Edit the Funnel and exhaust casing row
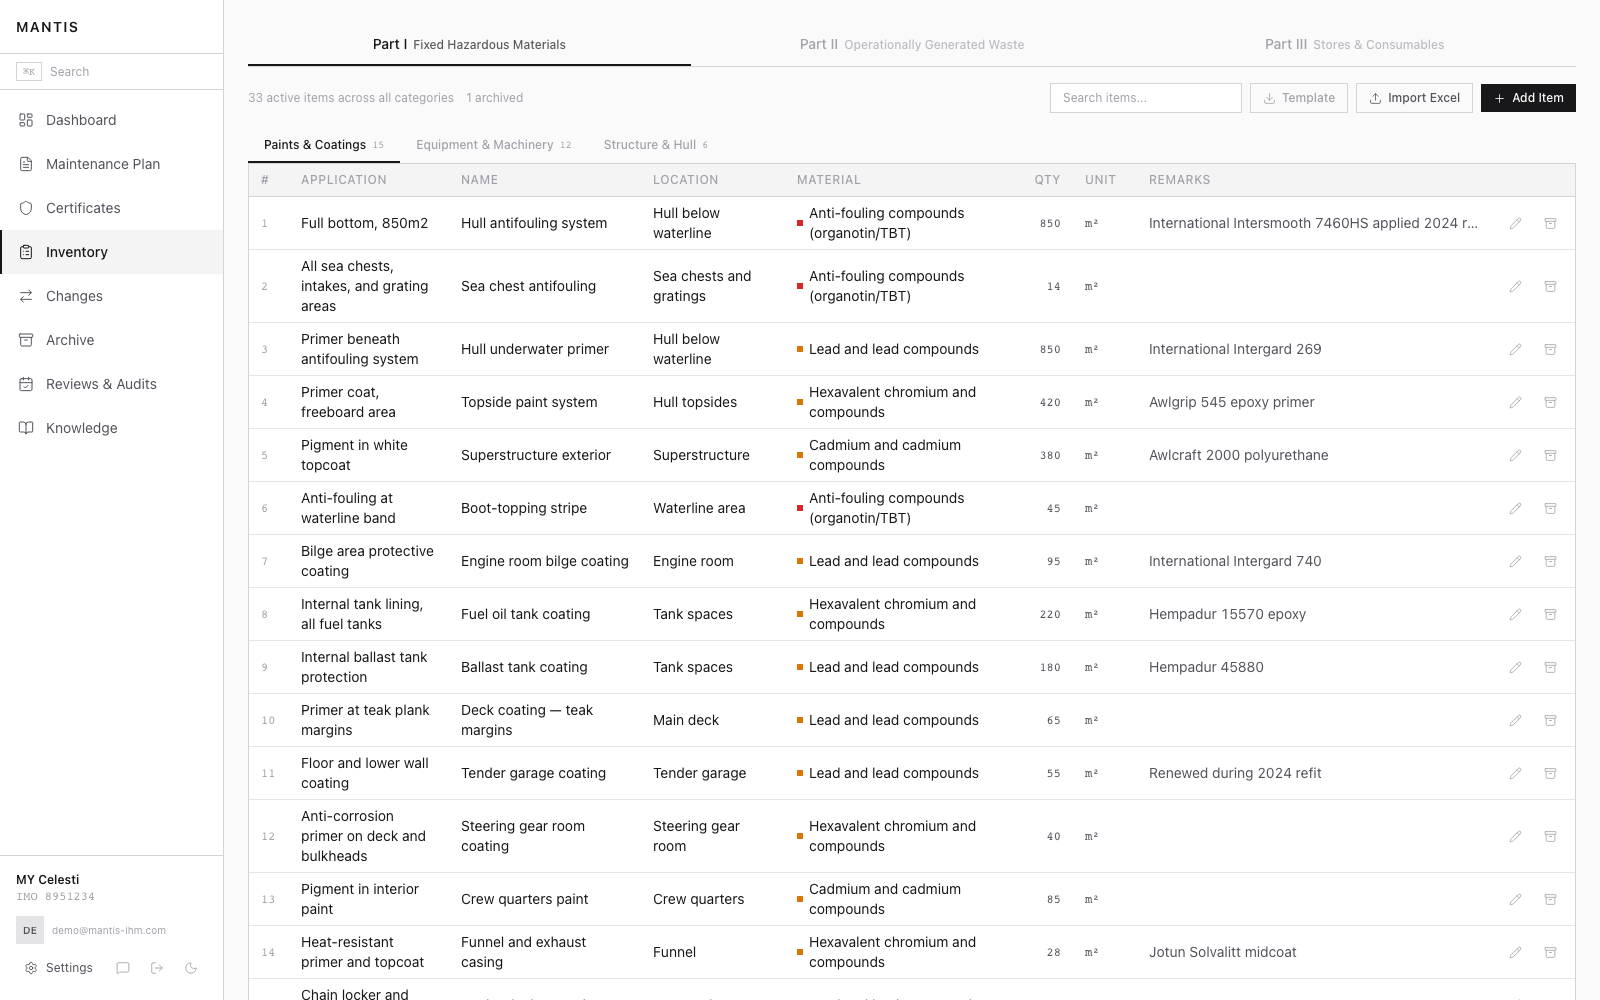This screenshot has width=1600, height=1000. click(x=1516, y=952)
